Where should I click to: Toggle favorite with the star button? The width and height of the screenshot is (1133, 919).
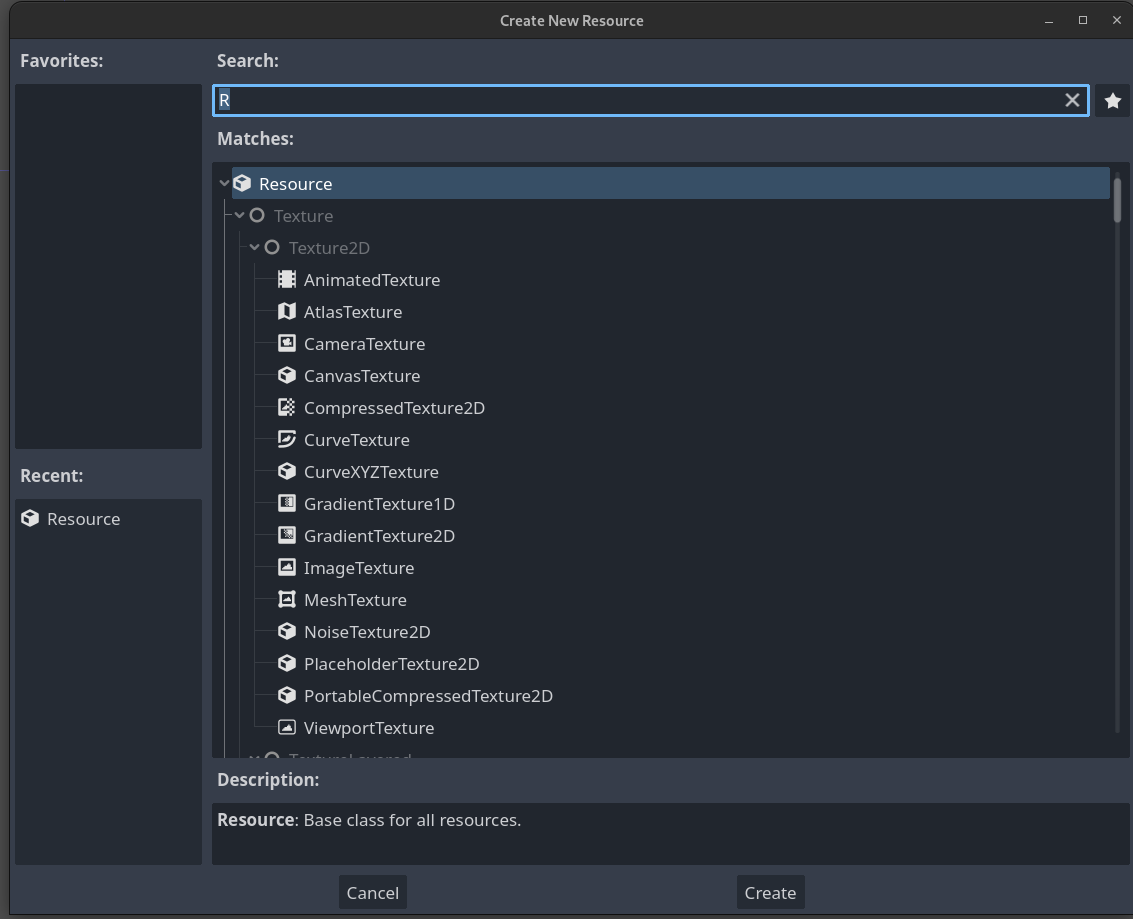coord(1112,101)
